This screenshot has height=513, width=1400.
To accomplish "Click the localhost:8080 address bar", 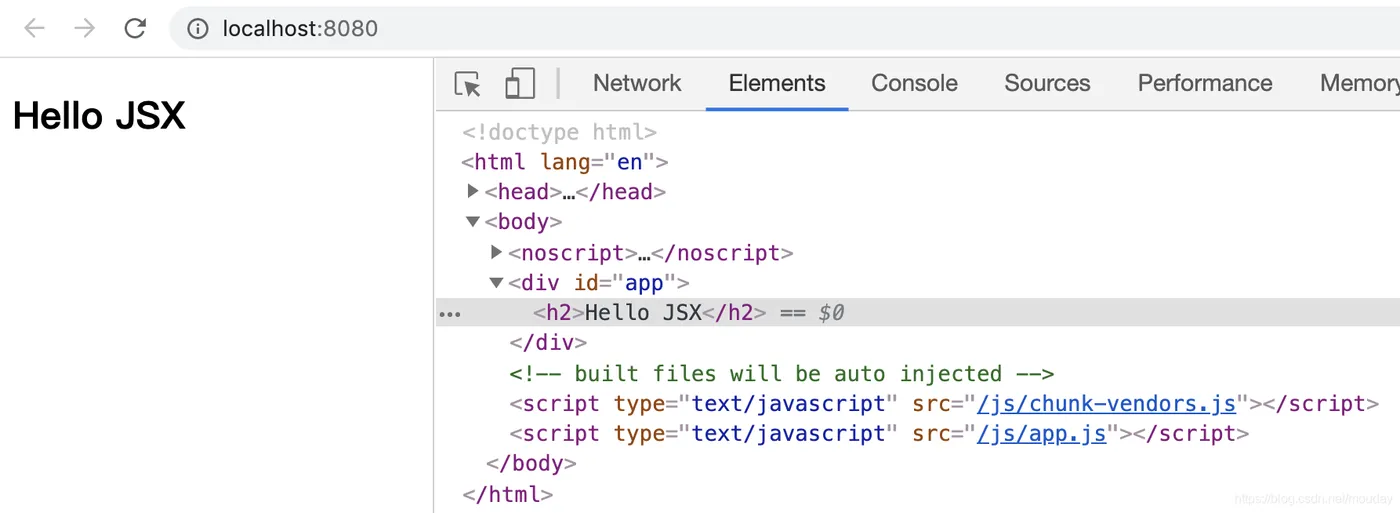I will [700, 29].
